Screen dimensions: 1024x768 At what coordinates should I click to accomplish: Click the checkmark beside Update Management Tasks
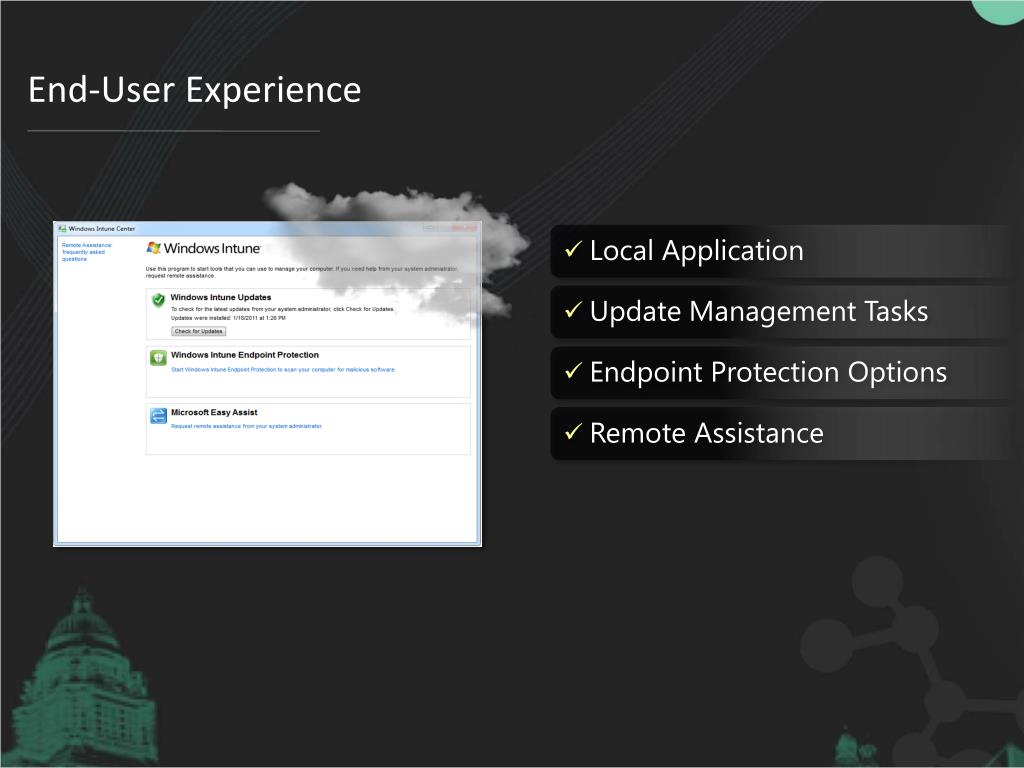point(573,310)
